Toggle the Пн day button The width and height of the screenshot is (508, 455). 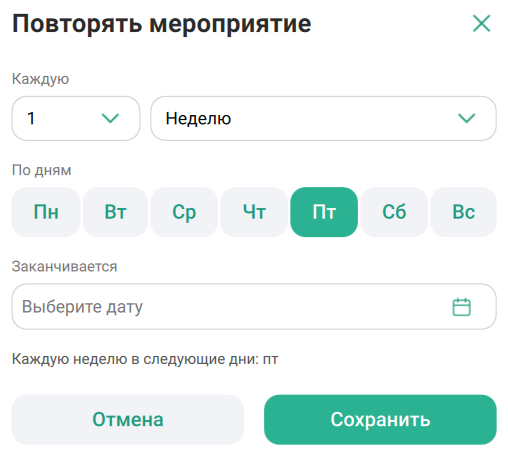[x=46, y=212]
